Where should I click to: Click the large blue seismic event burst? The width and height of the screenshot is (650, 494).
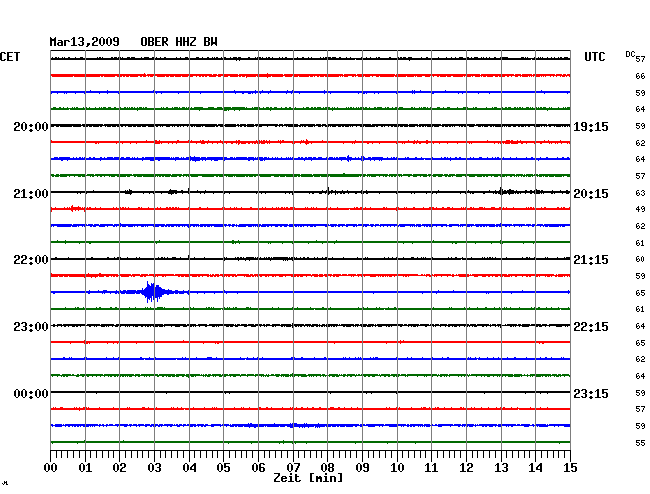tap(153, 292)
